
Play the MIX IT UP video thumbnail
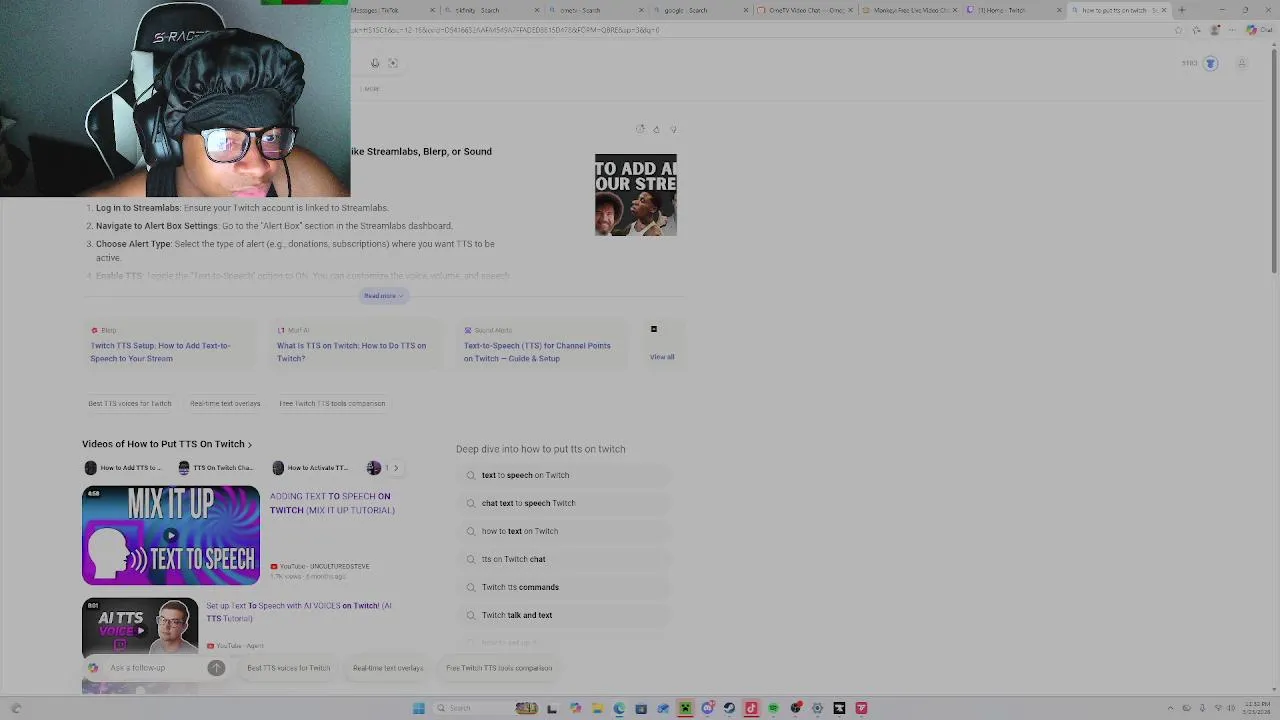171,535
